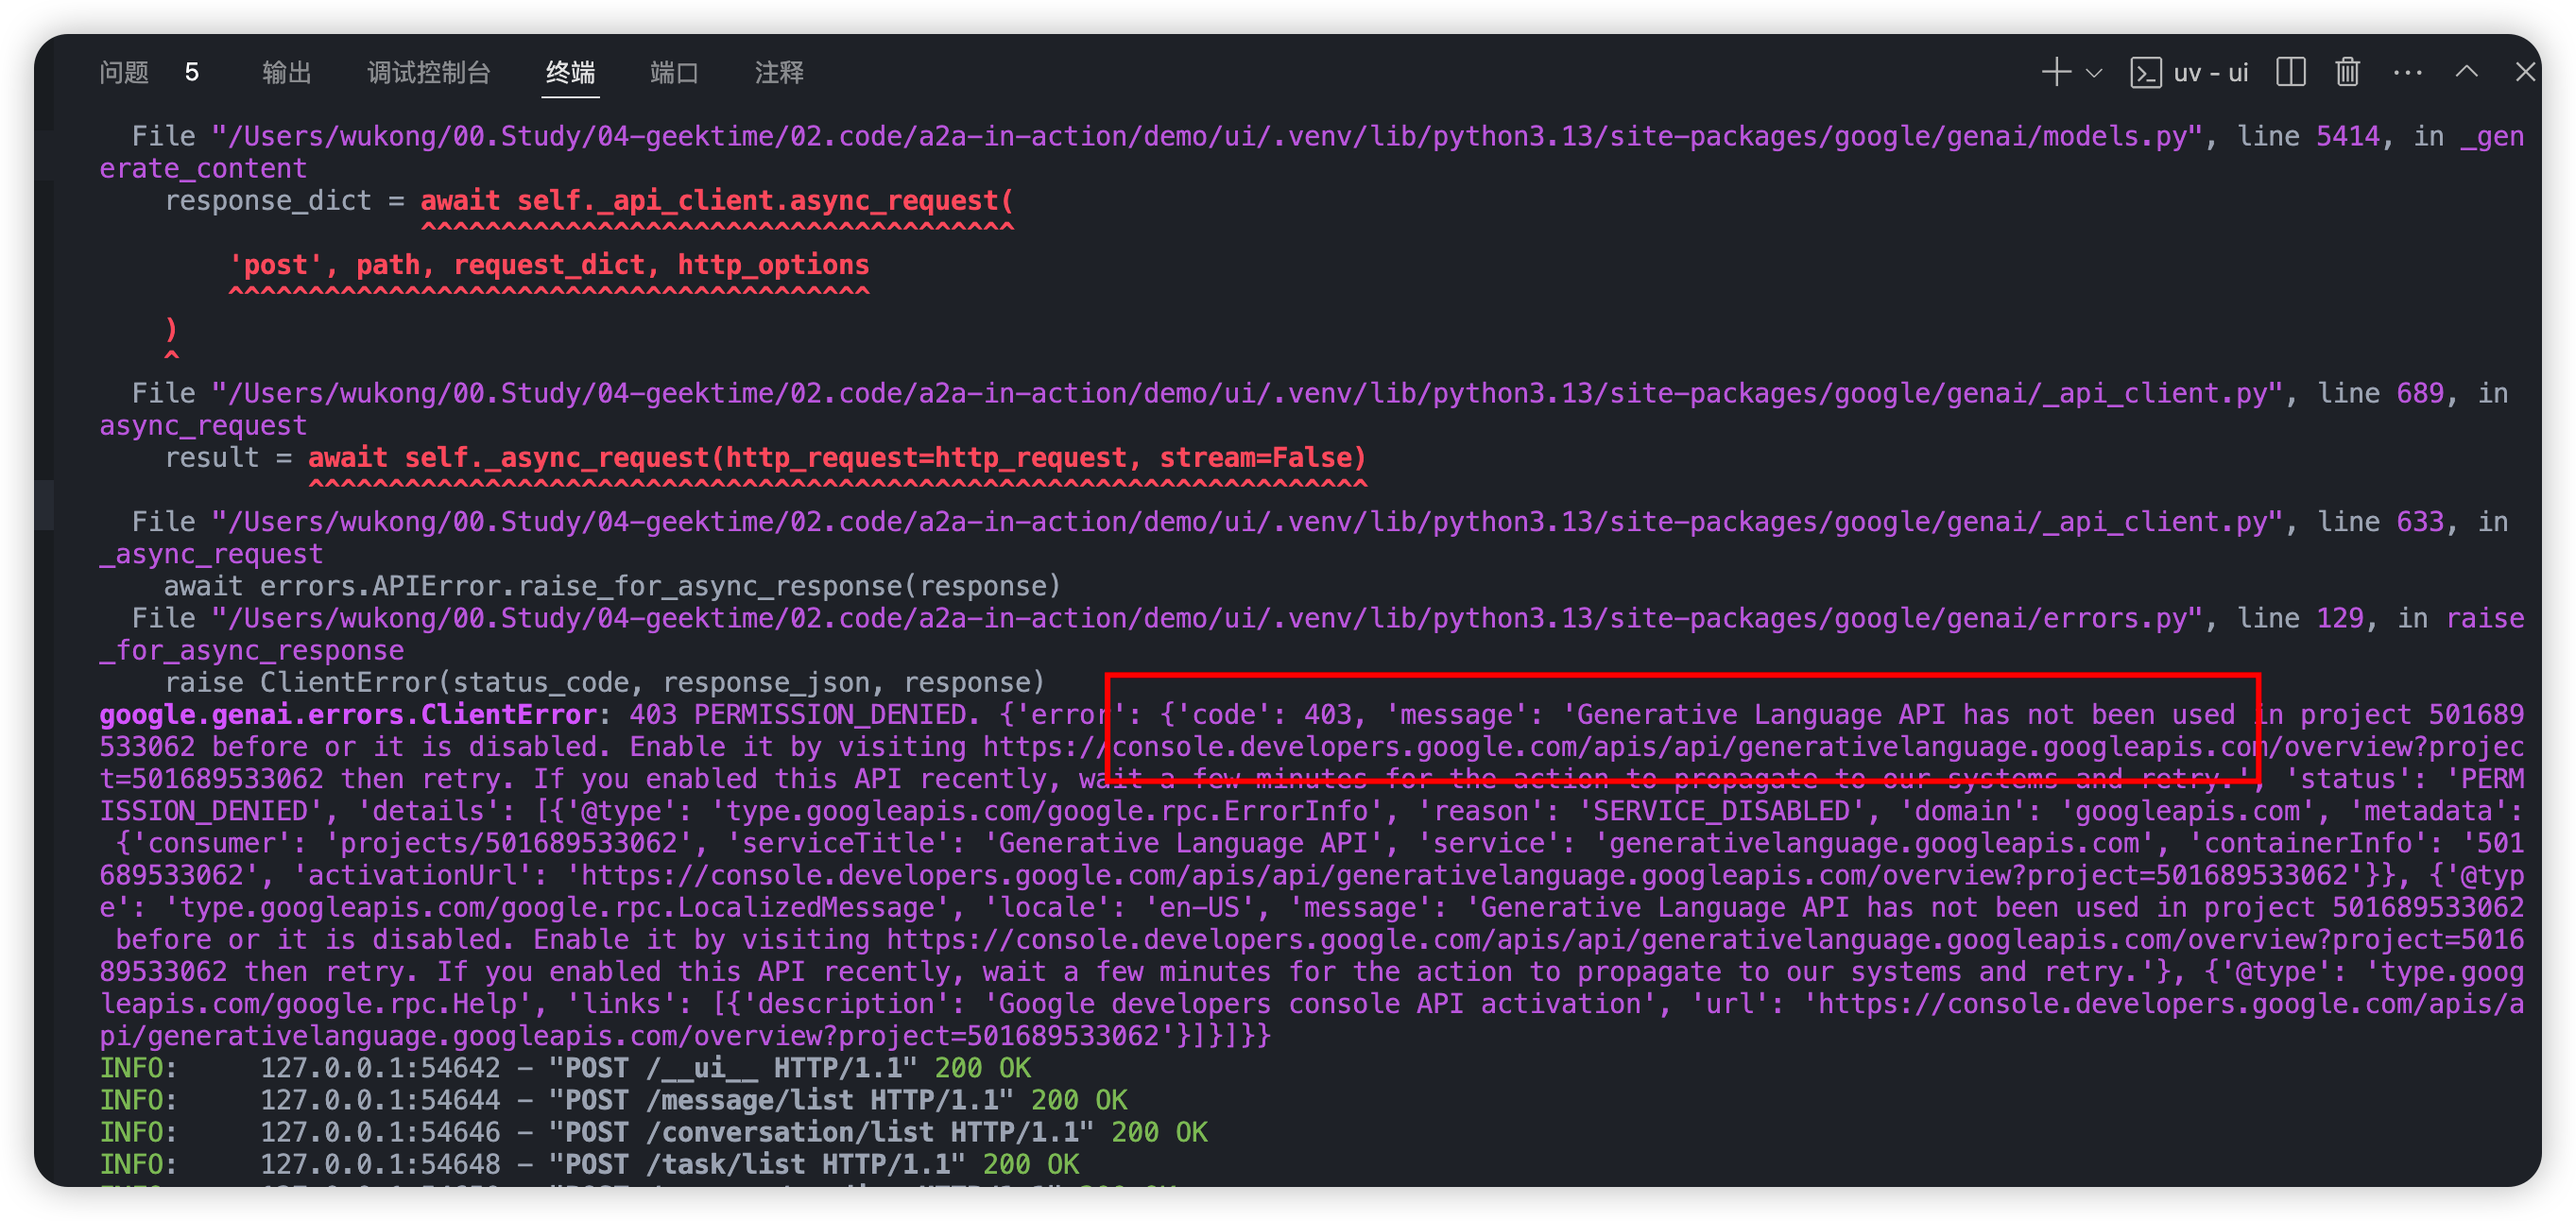This screenshot has height=1221, width=2576.
Task: Open the 端口 tab
Action: coord(673,72)
